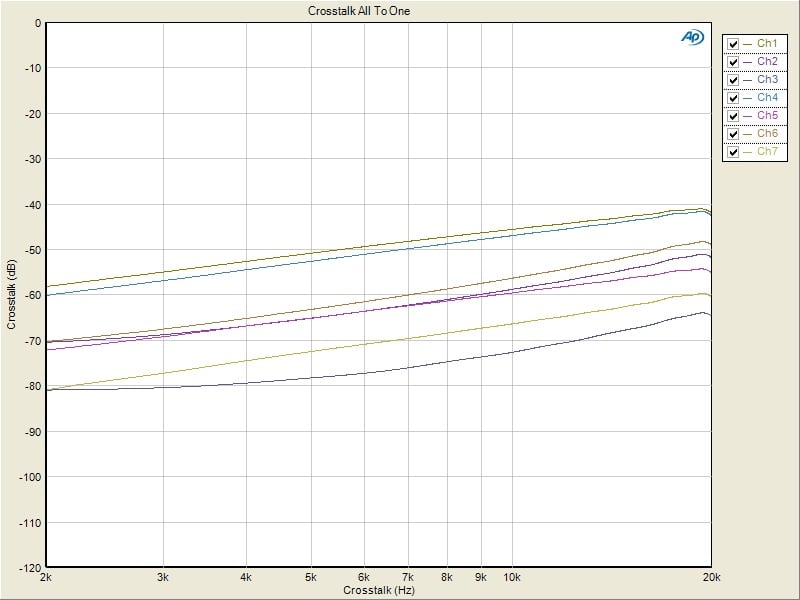Uncheck the Ch5 legend checkbox
Image resolution: width=800 pixels, height=600 pixels.
734,116
